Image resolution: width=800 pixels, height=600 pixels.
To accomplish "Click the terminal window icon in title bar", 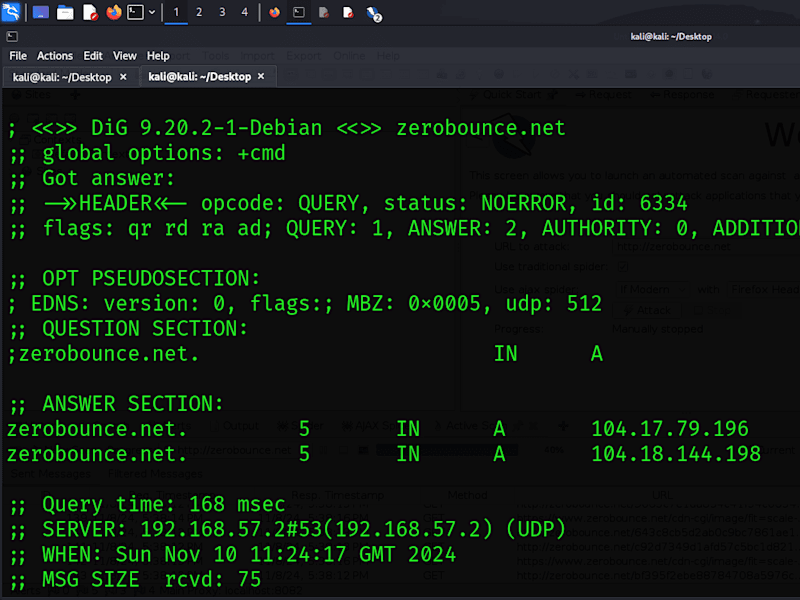I will pos(12,36).
